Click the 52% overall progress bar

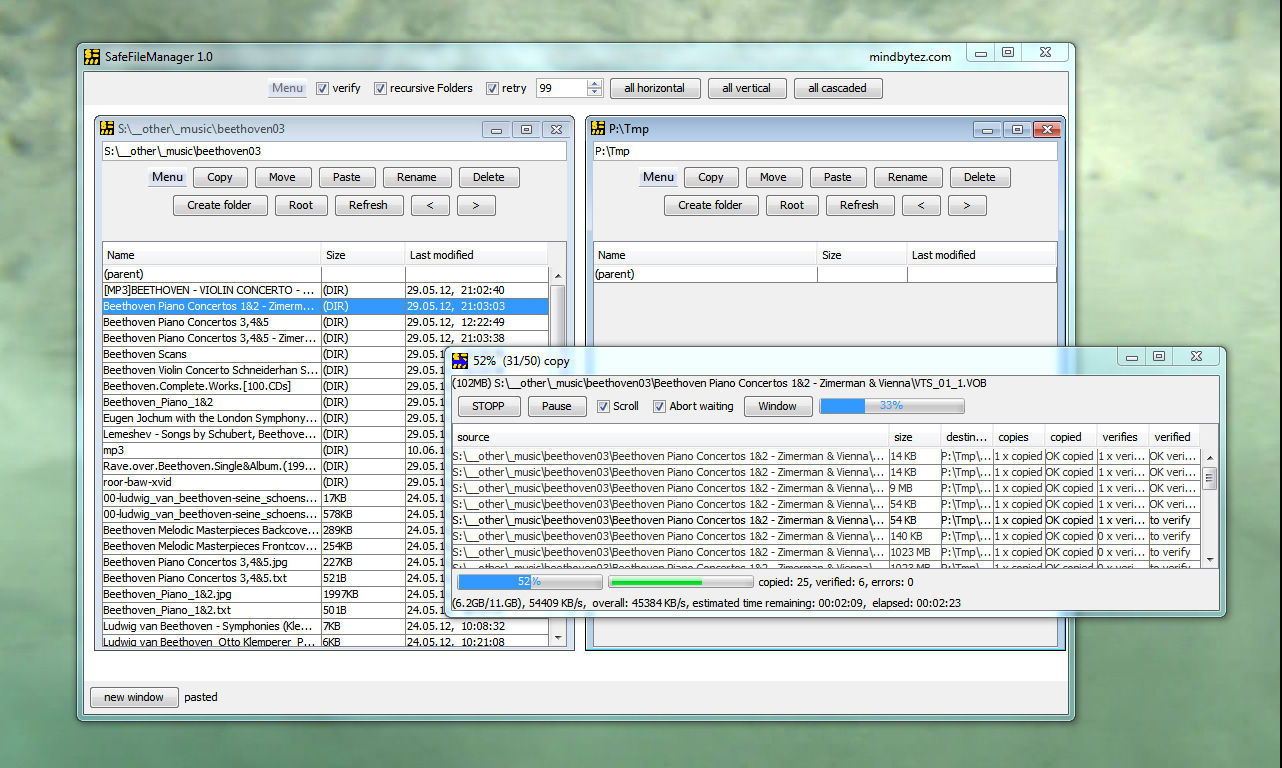pyautogui.click(x=529, y=581)
